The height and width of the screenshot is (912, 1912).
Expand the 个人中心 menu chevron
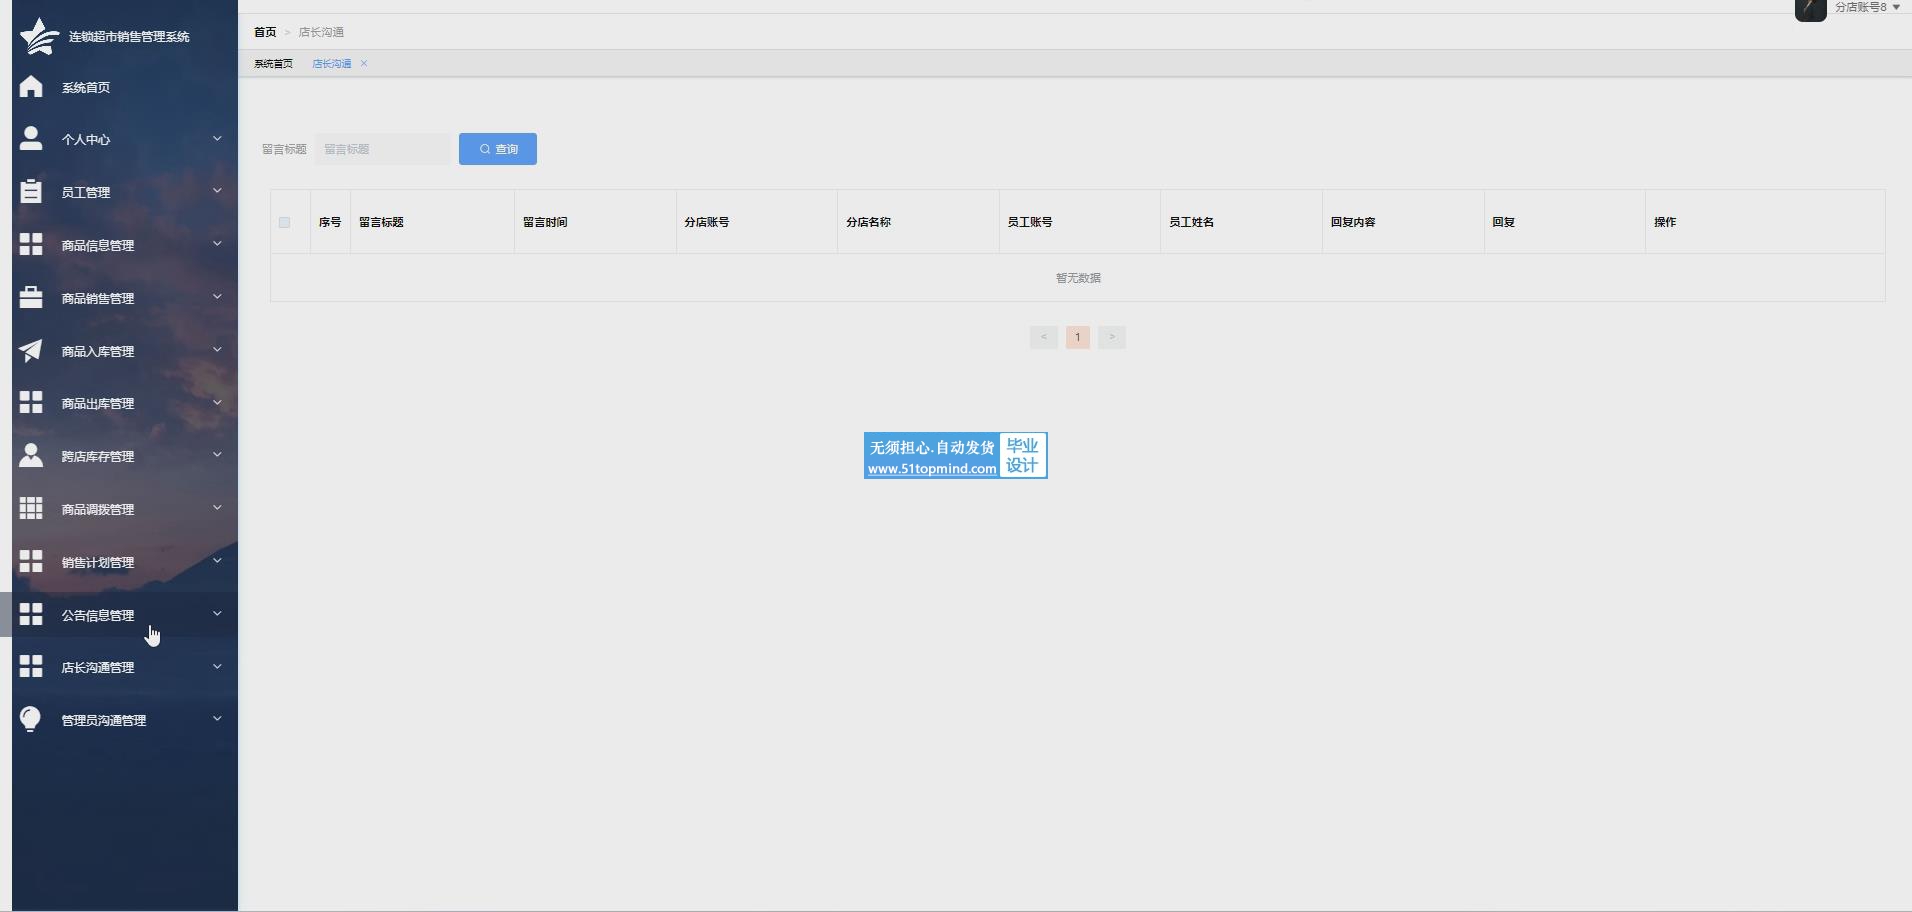coord(217,138)
